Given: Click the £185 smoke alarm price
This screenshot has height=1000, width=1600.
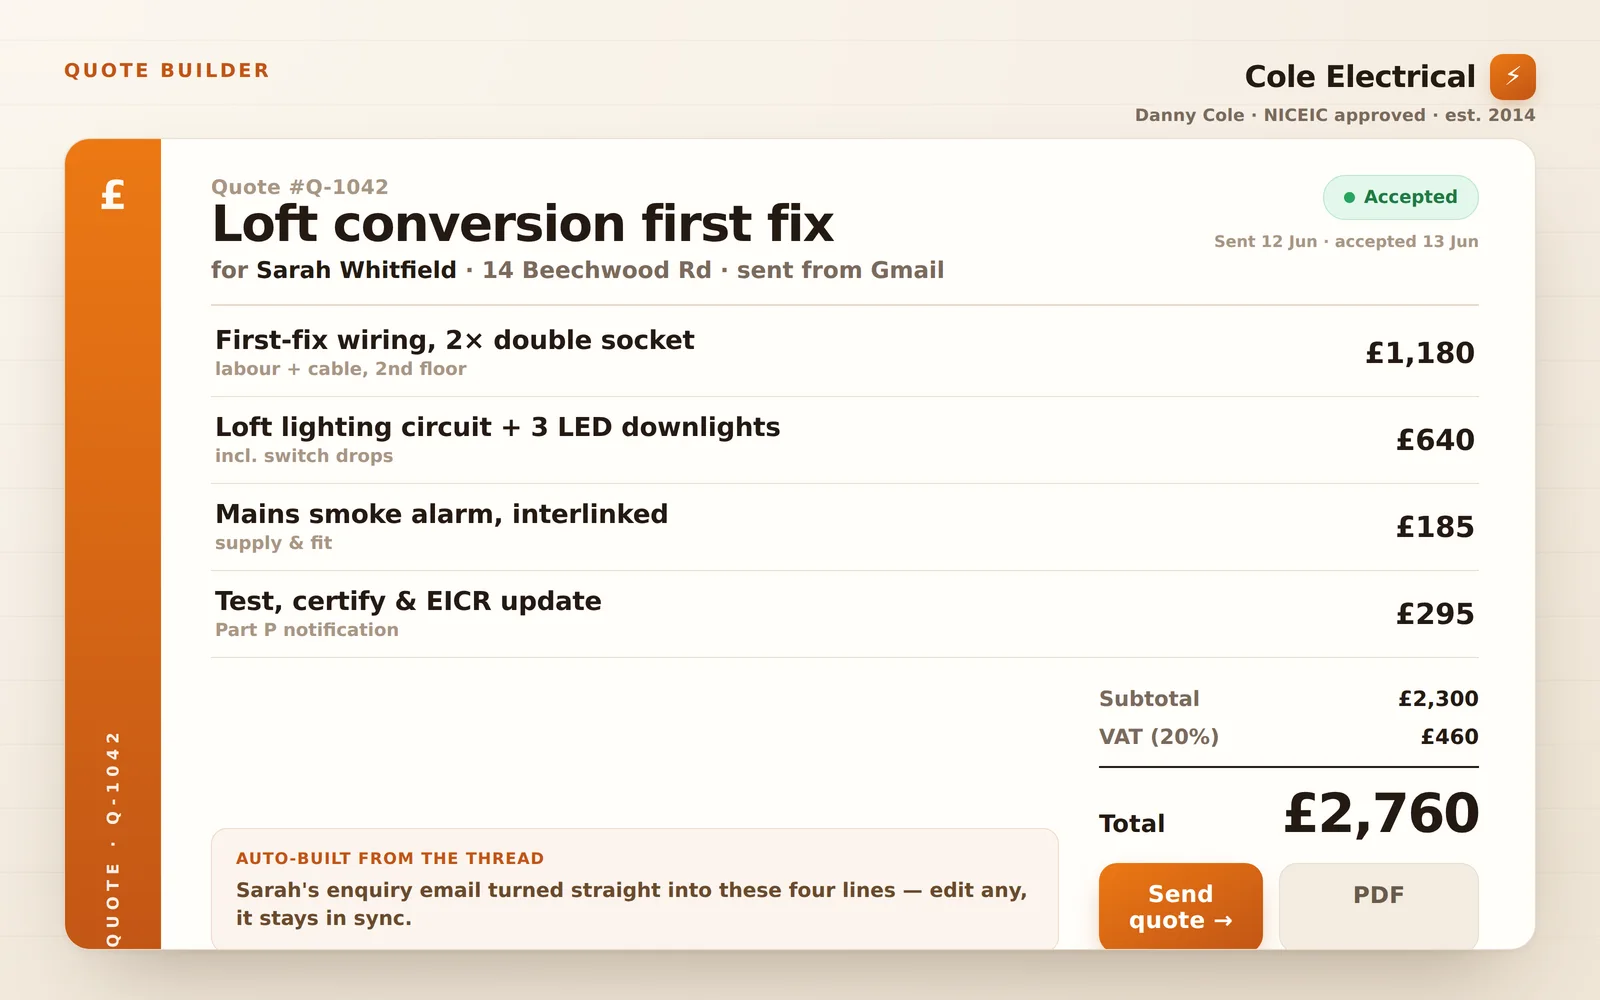Looking at the screenshot, I should [1435, 527].
